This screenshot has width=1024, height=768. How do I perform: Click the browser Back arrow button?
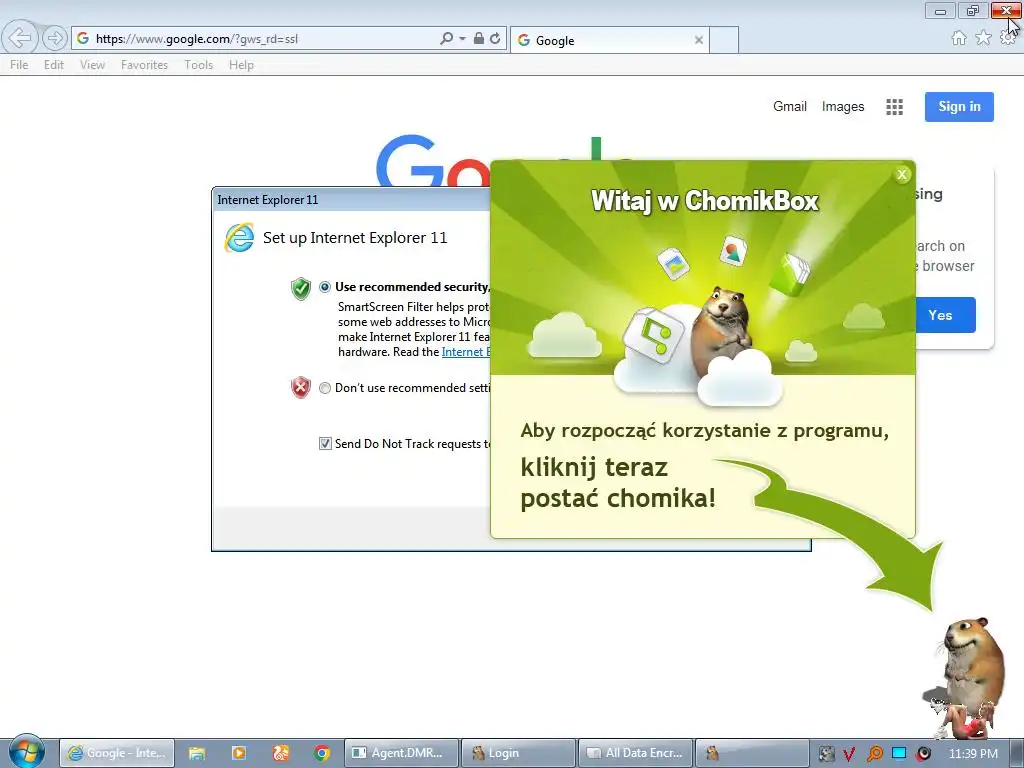[20, 38]
